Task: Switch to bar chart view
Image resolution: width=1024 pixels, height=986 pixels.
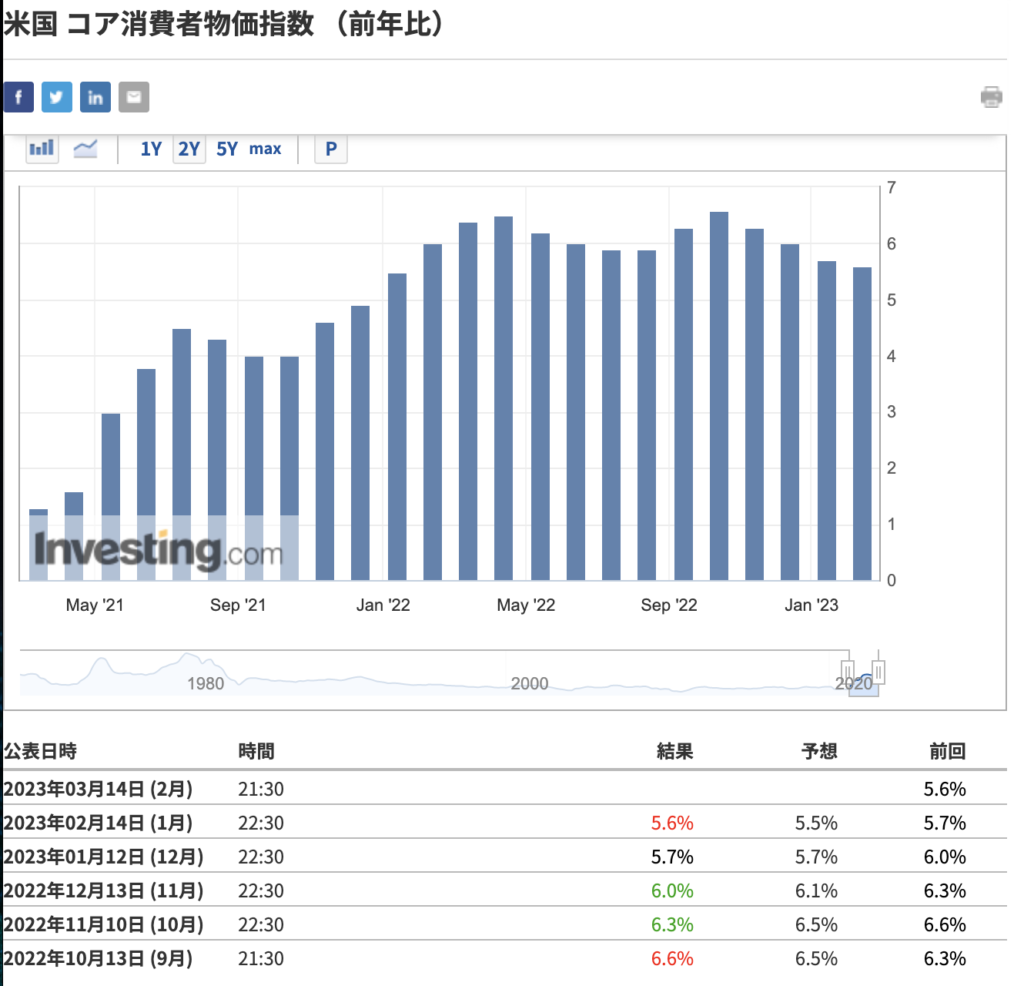Action: click(42, 149)
